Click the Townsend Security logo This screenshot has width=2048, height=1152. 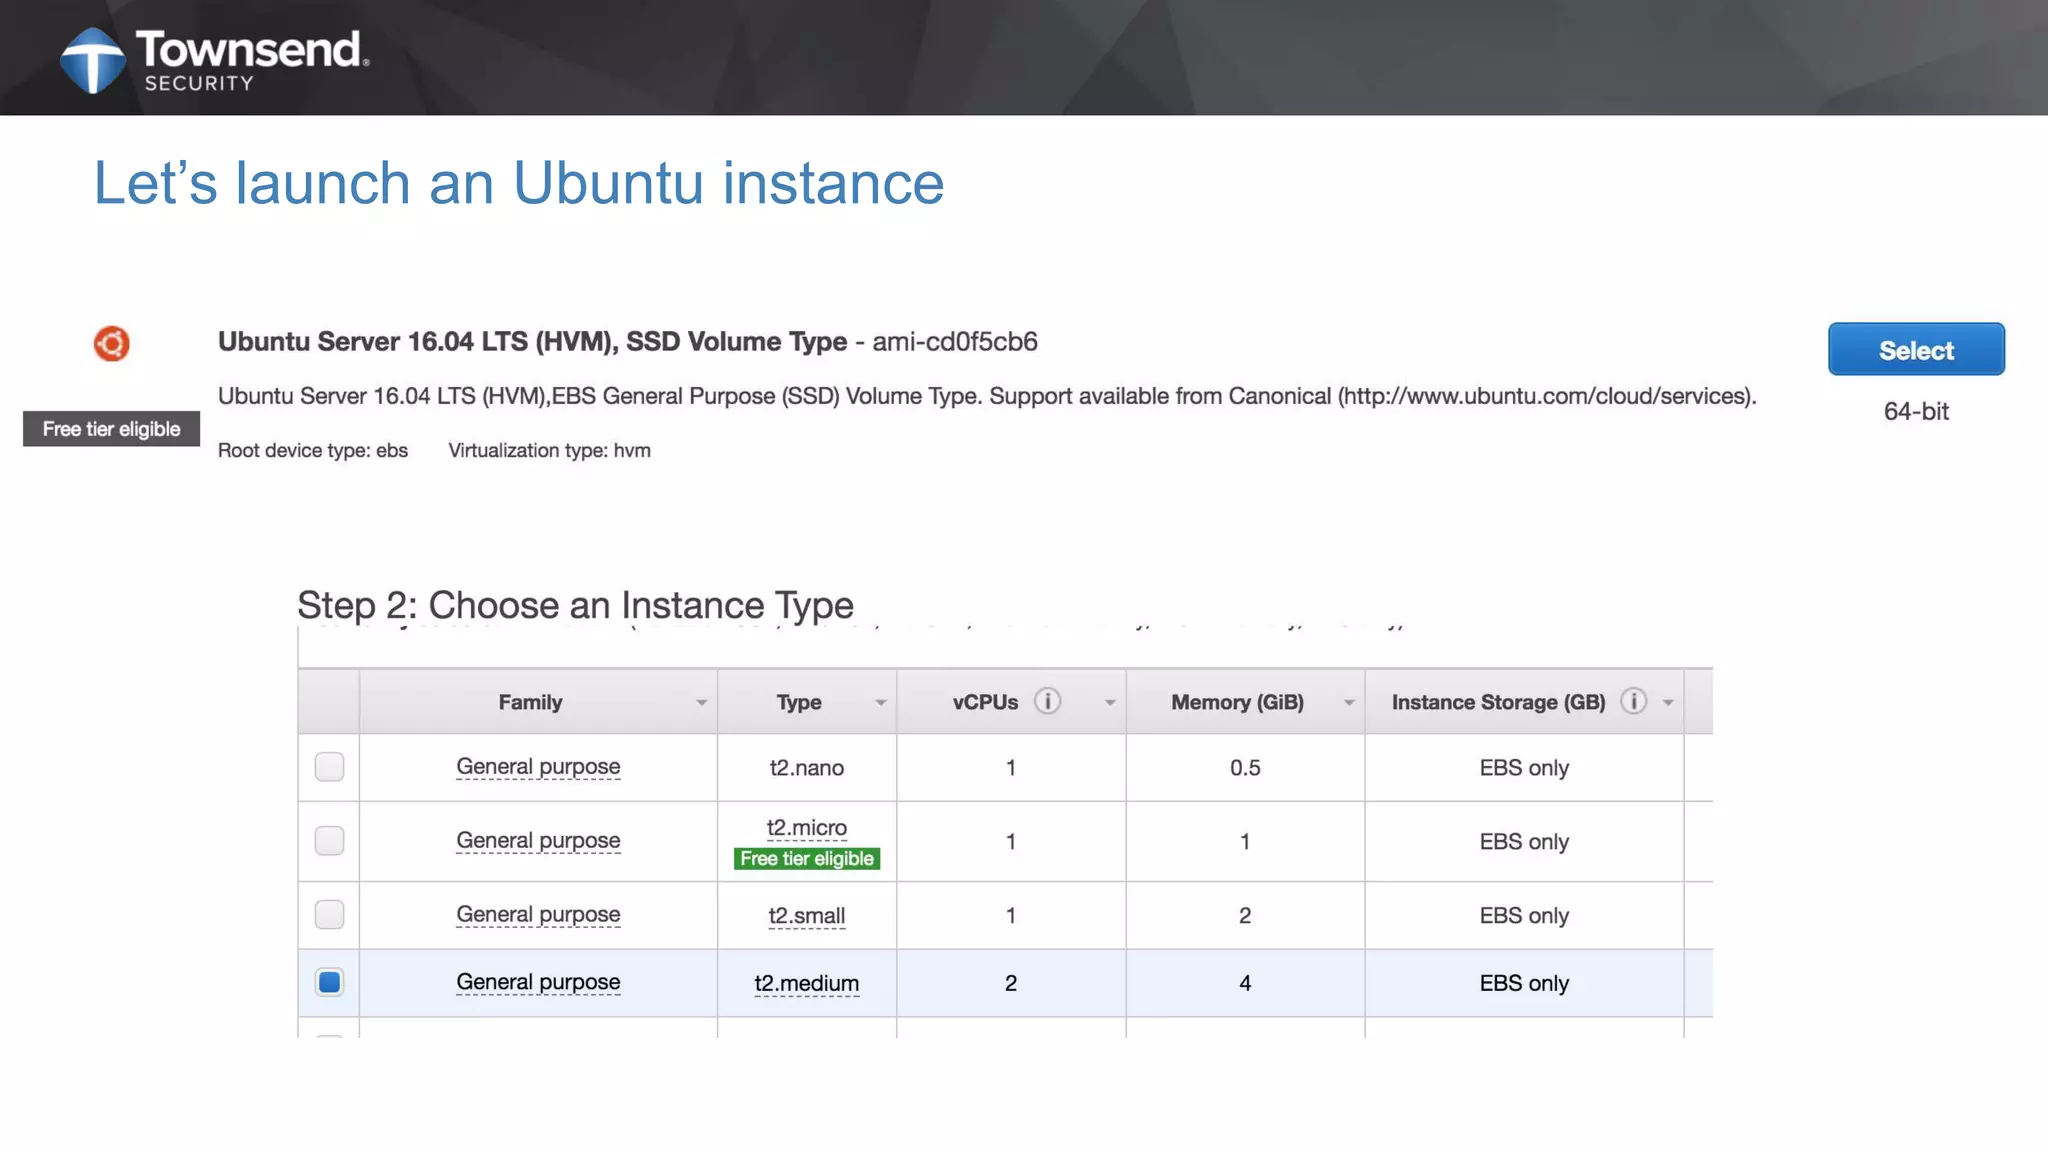click(x=214, y=60)
